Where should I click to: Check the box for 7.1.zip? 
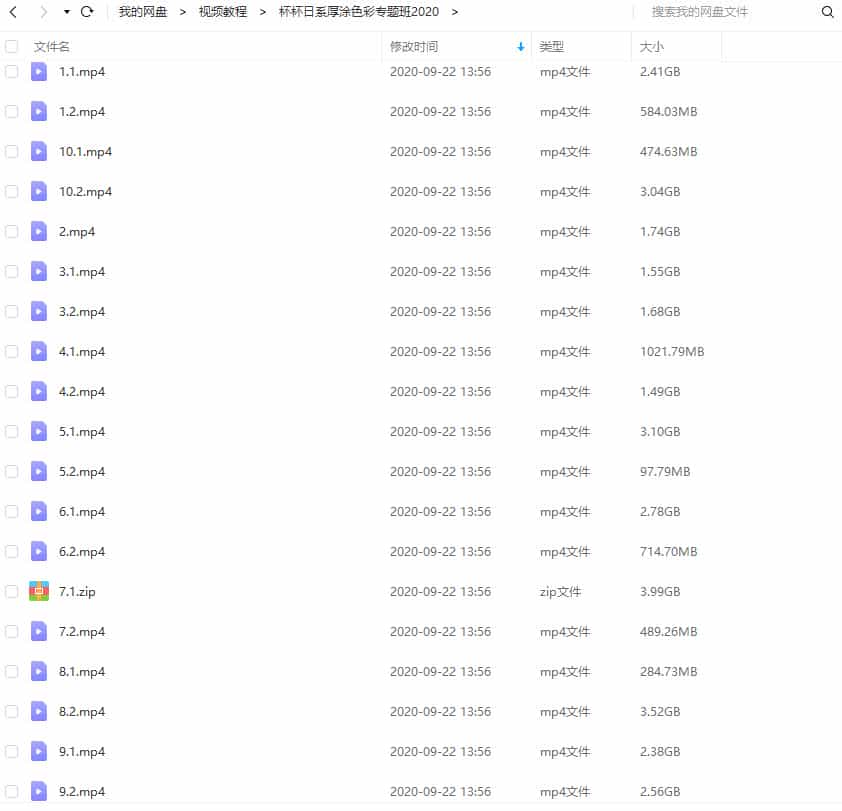click(11, 591)
